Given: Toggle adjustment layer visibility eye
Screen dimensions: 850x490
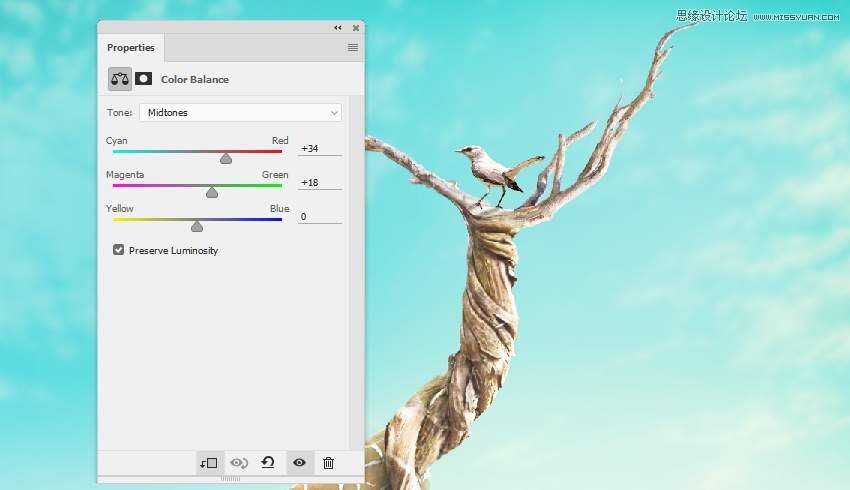Looking at the screenshot, I should (298, 463).
